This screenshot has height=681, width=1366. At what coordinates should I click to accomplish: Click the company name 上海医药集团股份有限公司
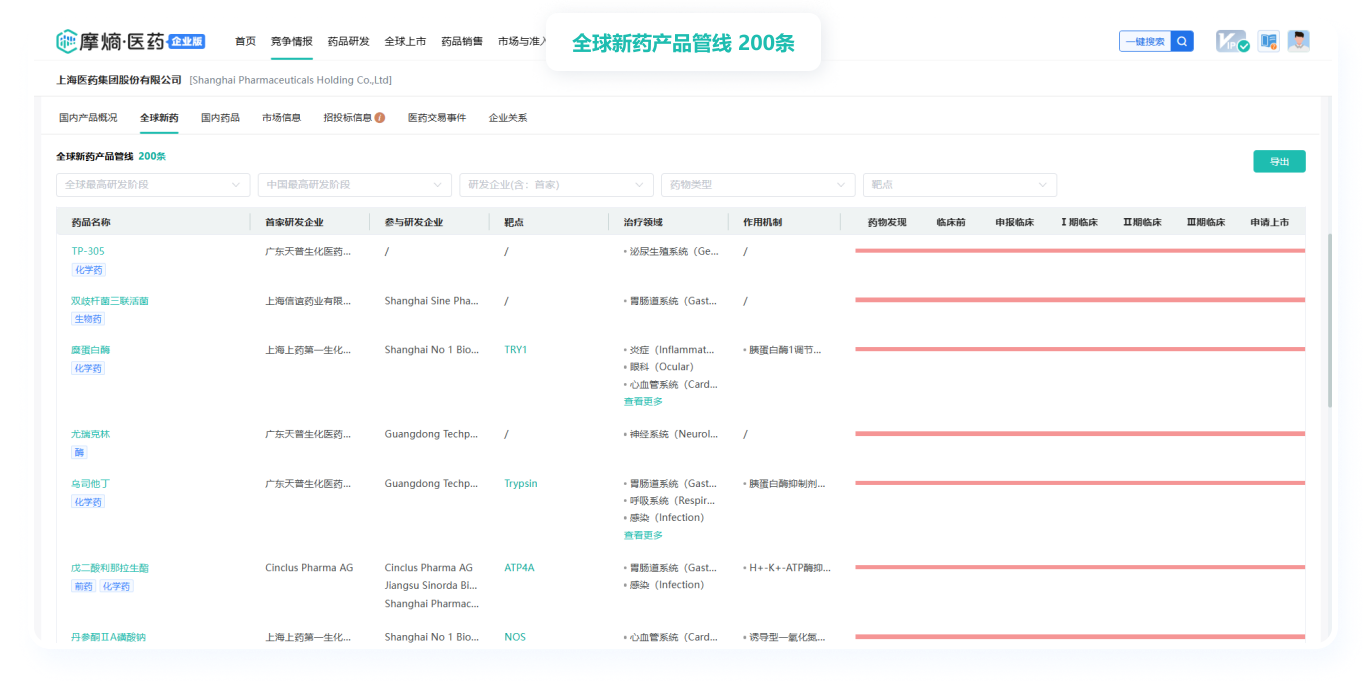click(120, 80)
